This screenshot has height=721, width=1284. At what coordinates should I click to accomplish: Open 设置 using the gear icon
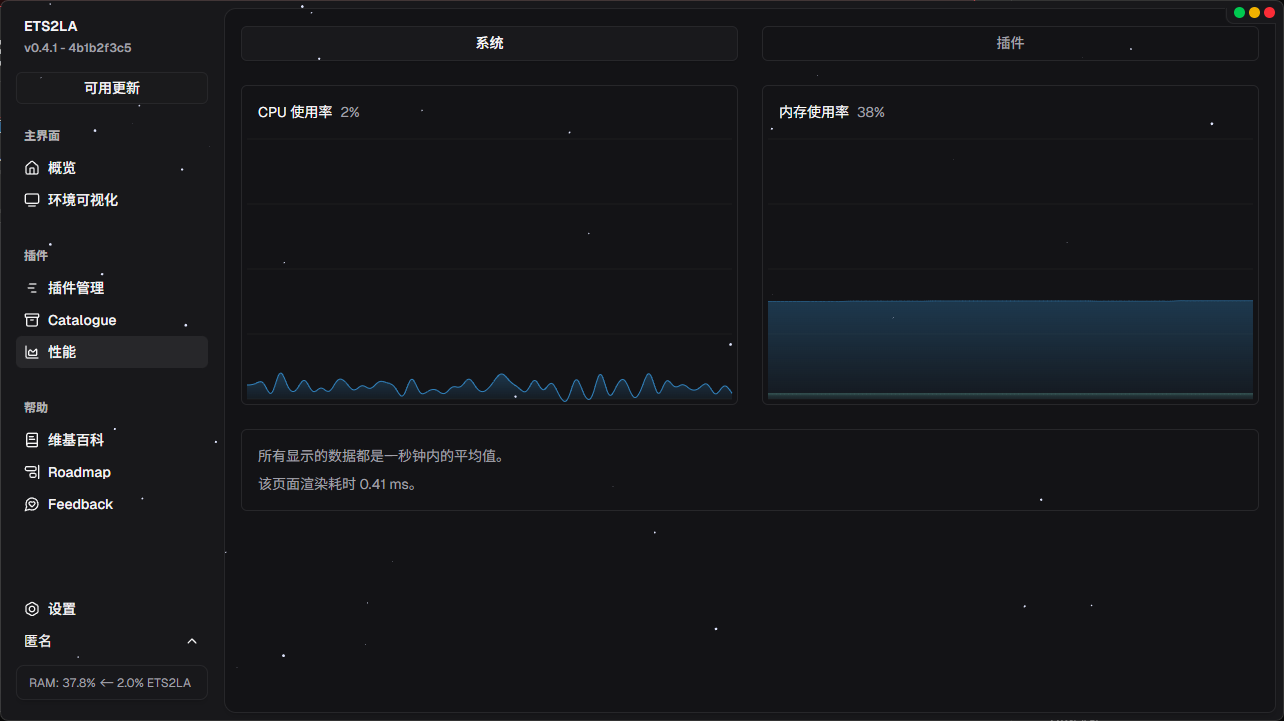point(32,609)
